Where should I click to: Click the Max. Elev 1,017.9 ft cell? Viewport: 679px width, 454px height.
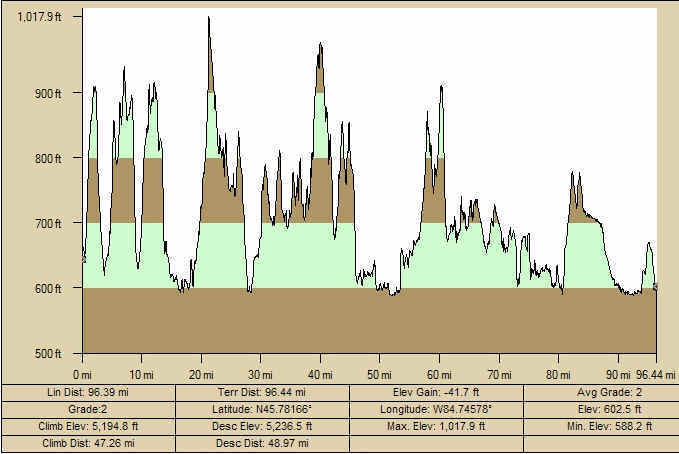tap(435, 425)
